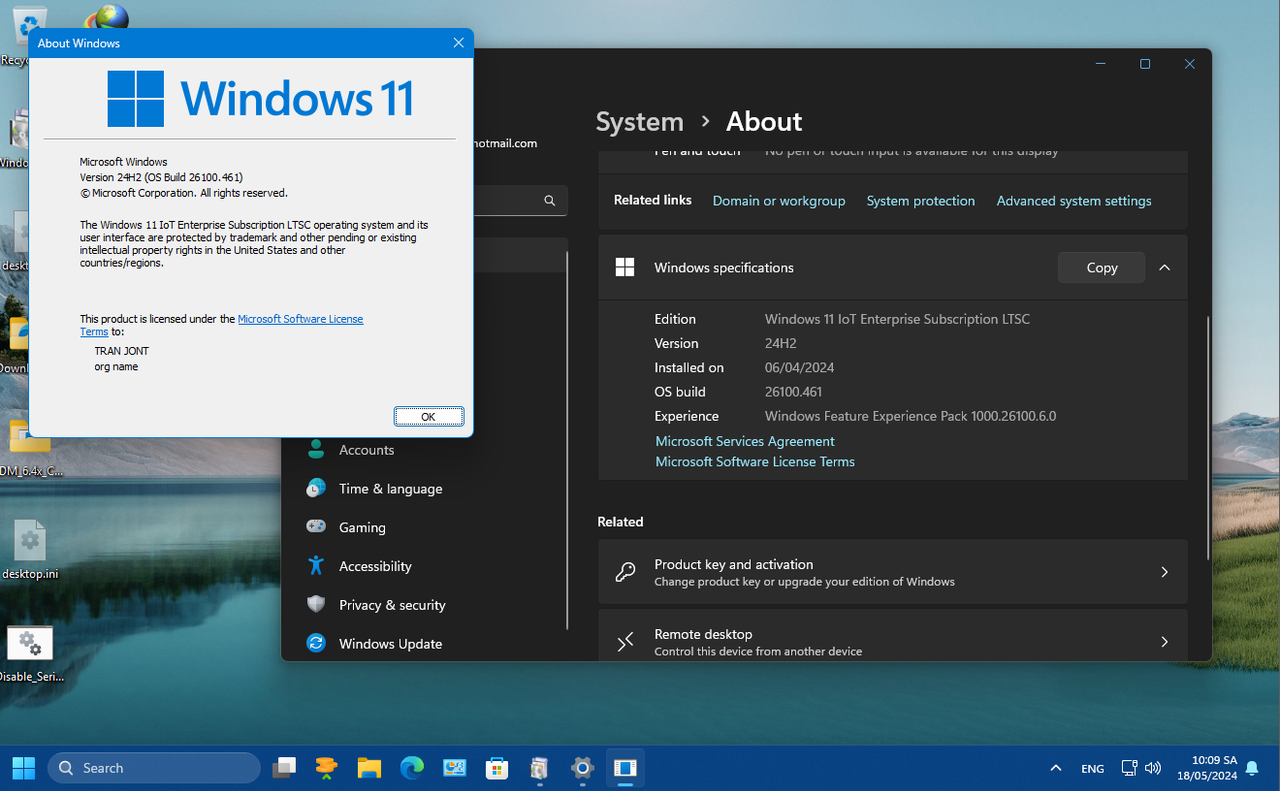The image size is (1280, 791).
Task: Open the Microsoft Services Agreement link
Action: [x=745, y=441]
